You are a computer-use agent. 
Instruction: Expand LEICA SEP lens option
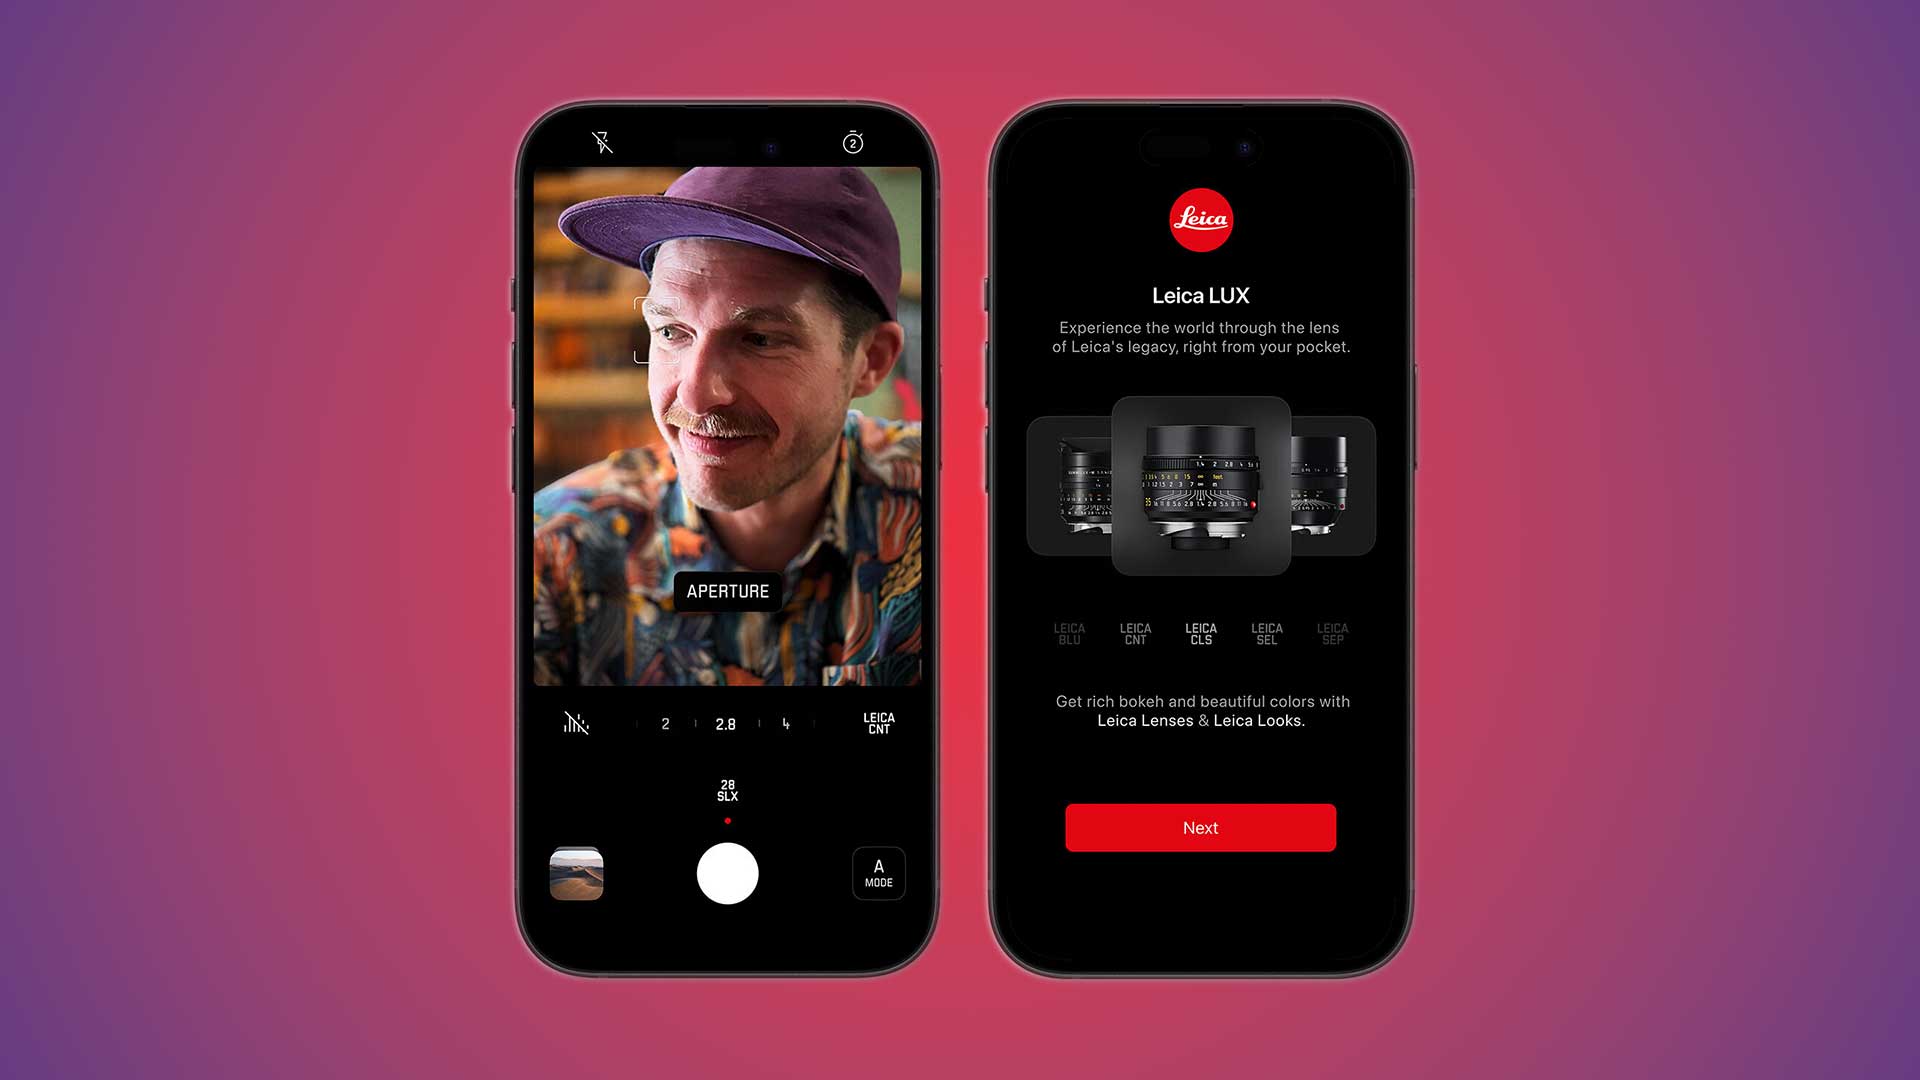(1332, 634)
